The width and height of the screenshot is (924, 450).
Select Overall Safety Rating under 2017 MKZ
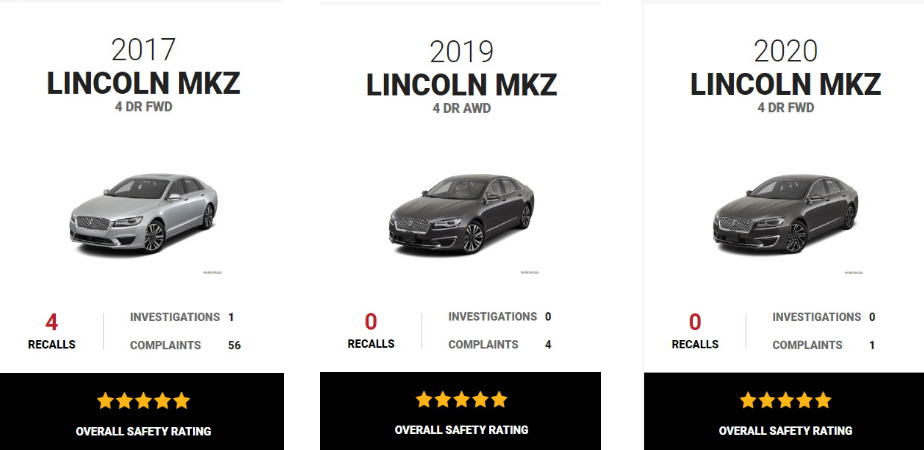pyautogui.click(x=143, y=431)
